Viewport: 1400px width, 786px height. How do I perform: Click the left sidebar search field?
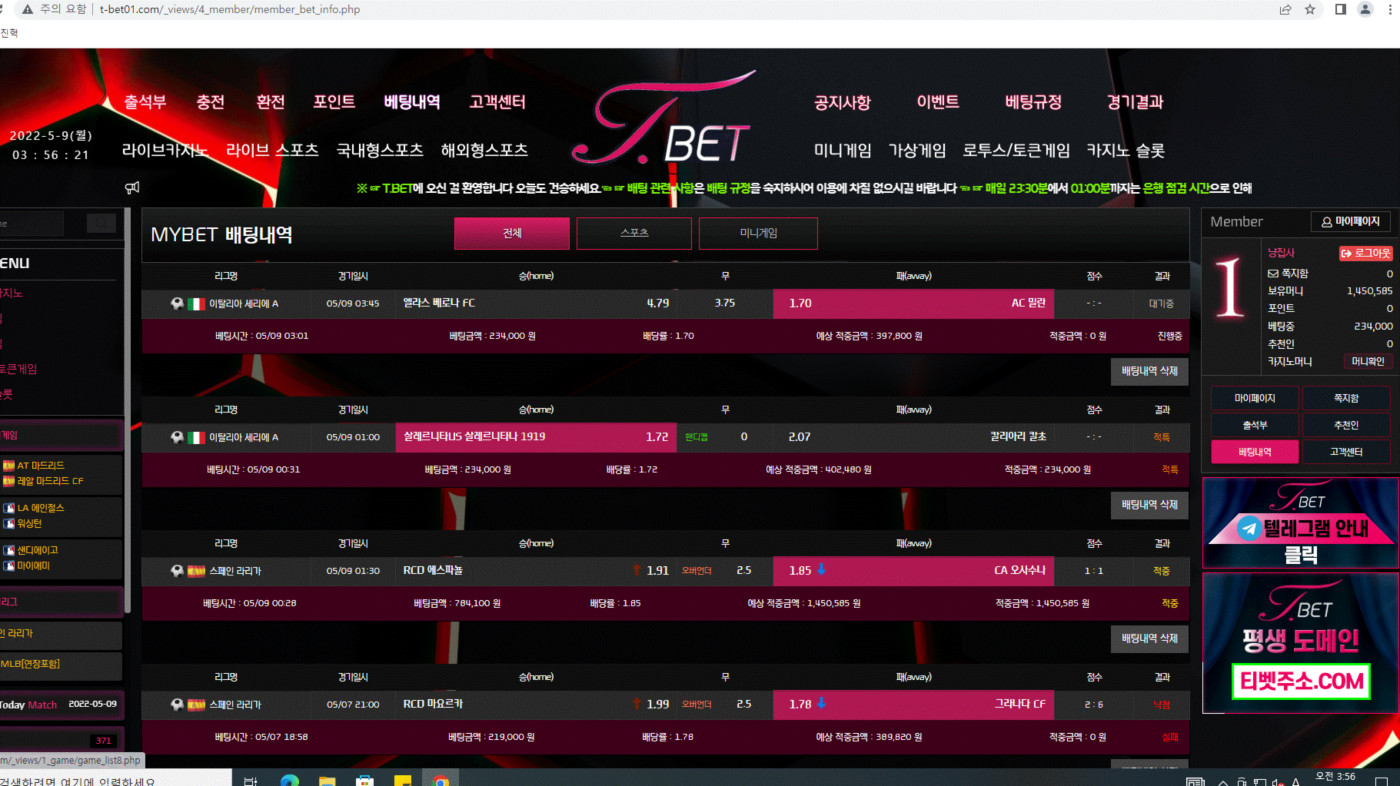[x=32, y=223]
